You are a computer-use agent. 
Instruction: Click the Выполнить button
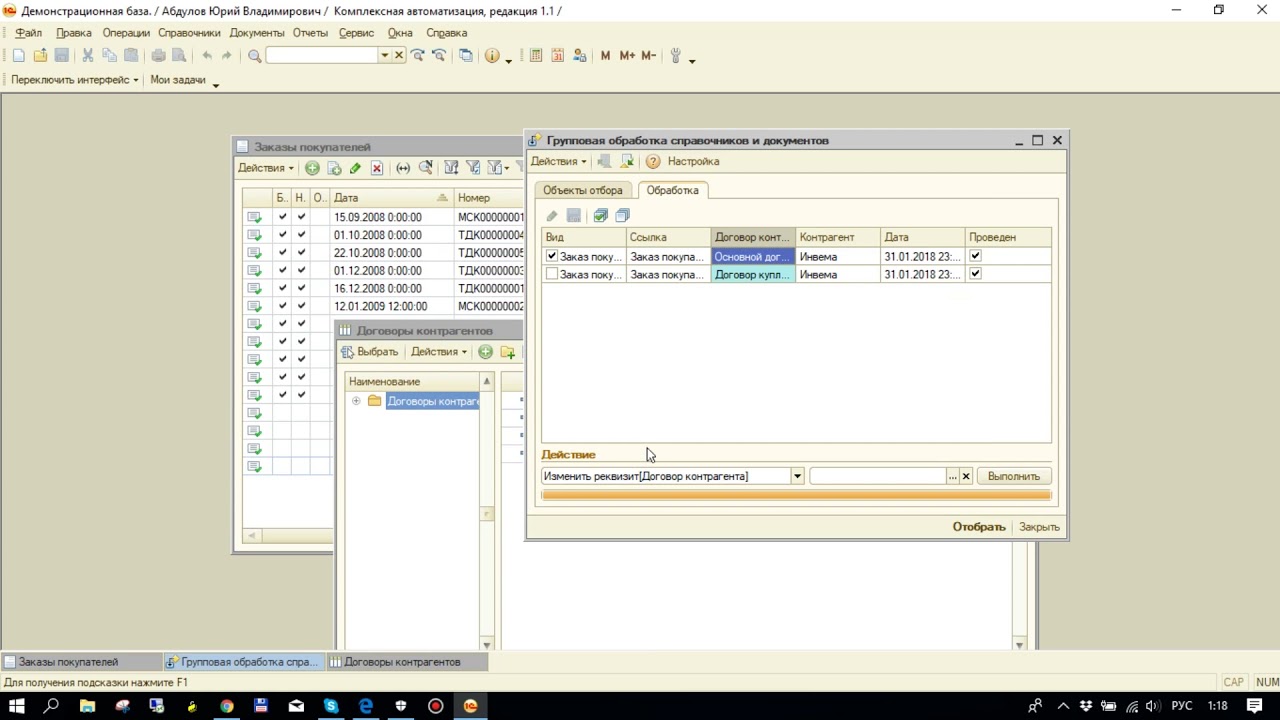pyautogui.click(x=1014, y=476)
